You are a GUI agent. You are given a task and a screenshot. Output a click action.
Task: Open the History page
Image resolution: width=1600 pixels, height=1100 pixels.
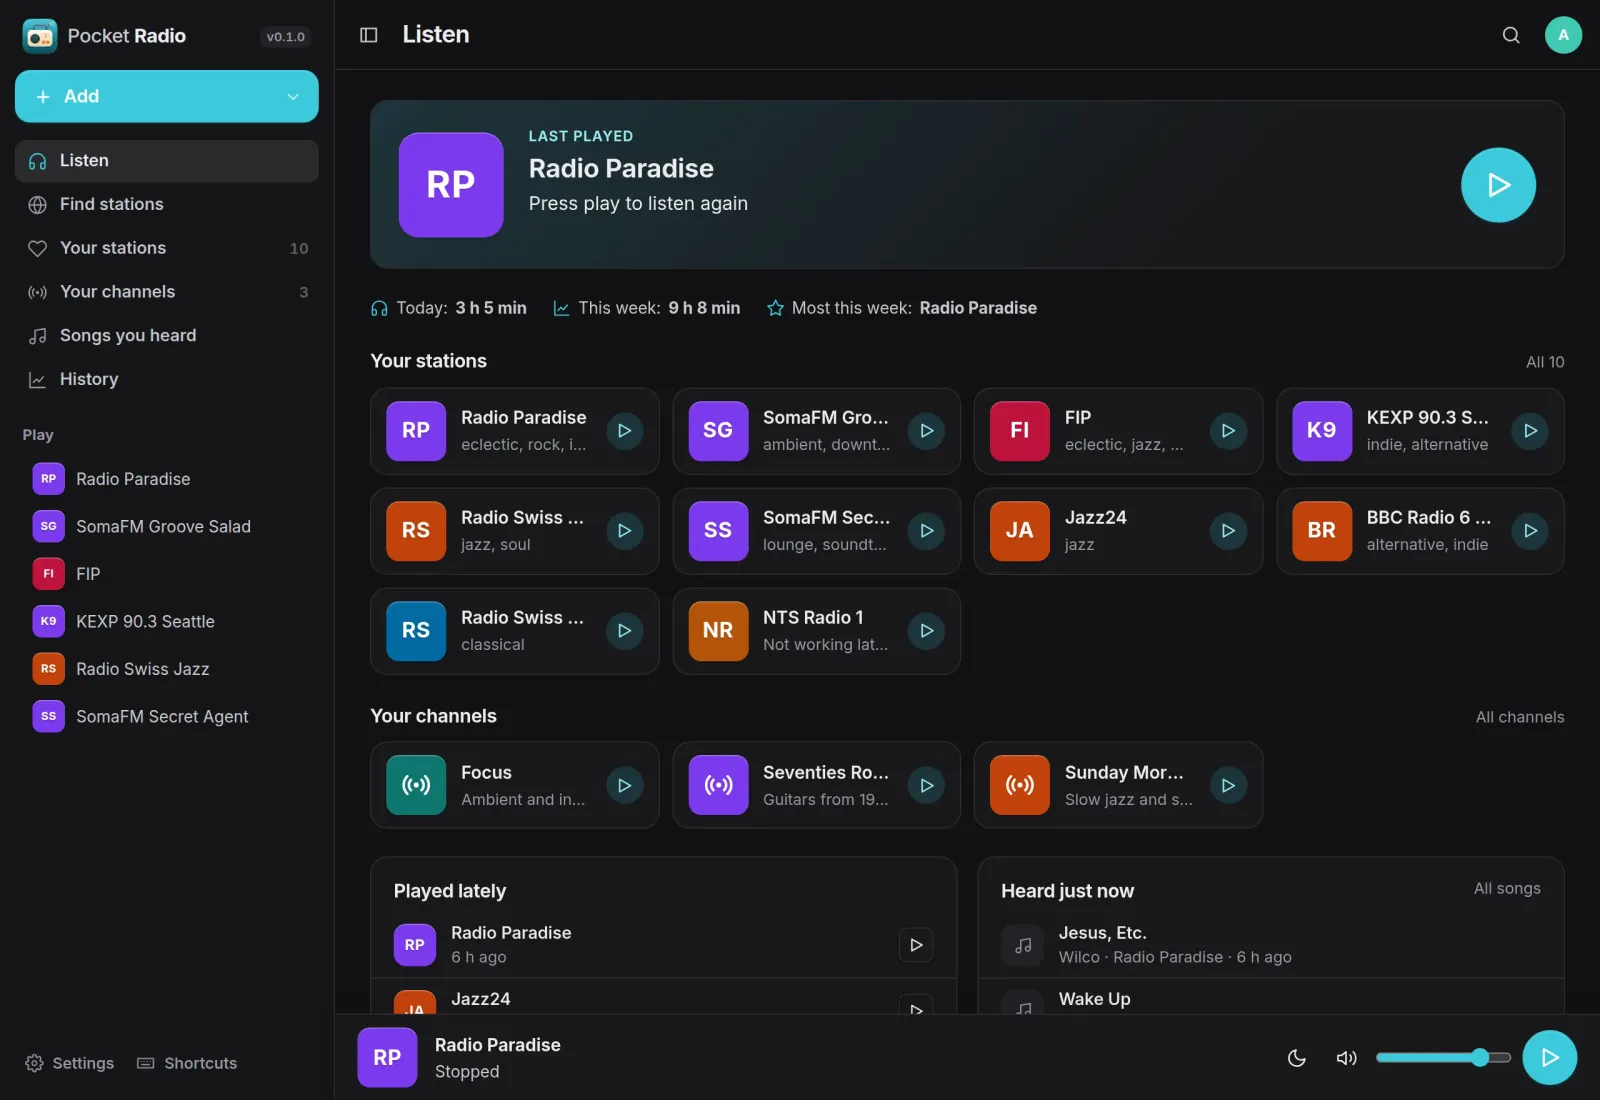click(x=167, y=380)
